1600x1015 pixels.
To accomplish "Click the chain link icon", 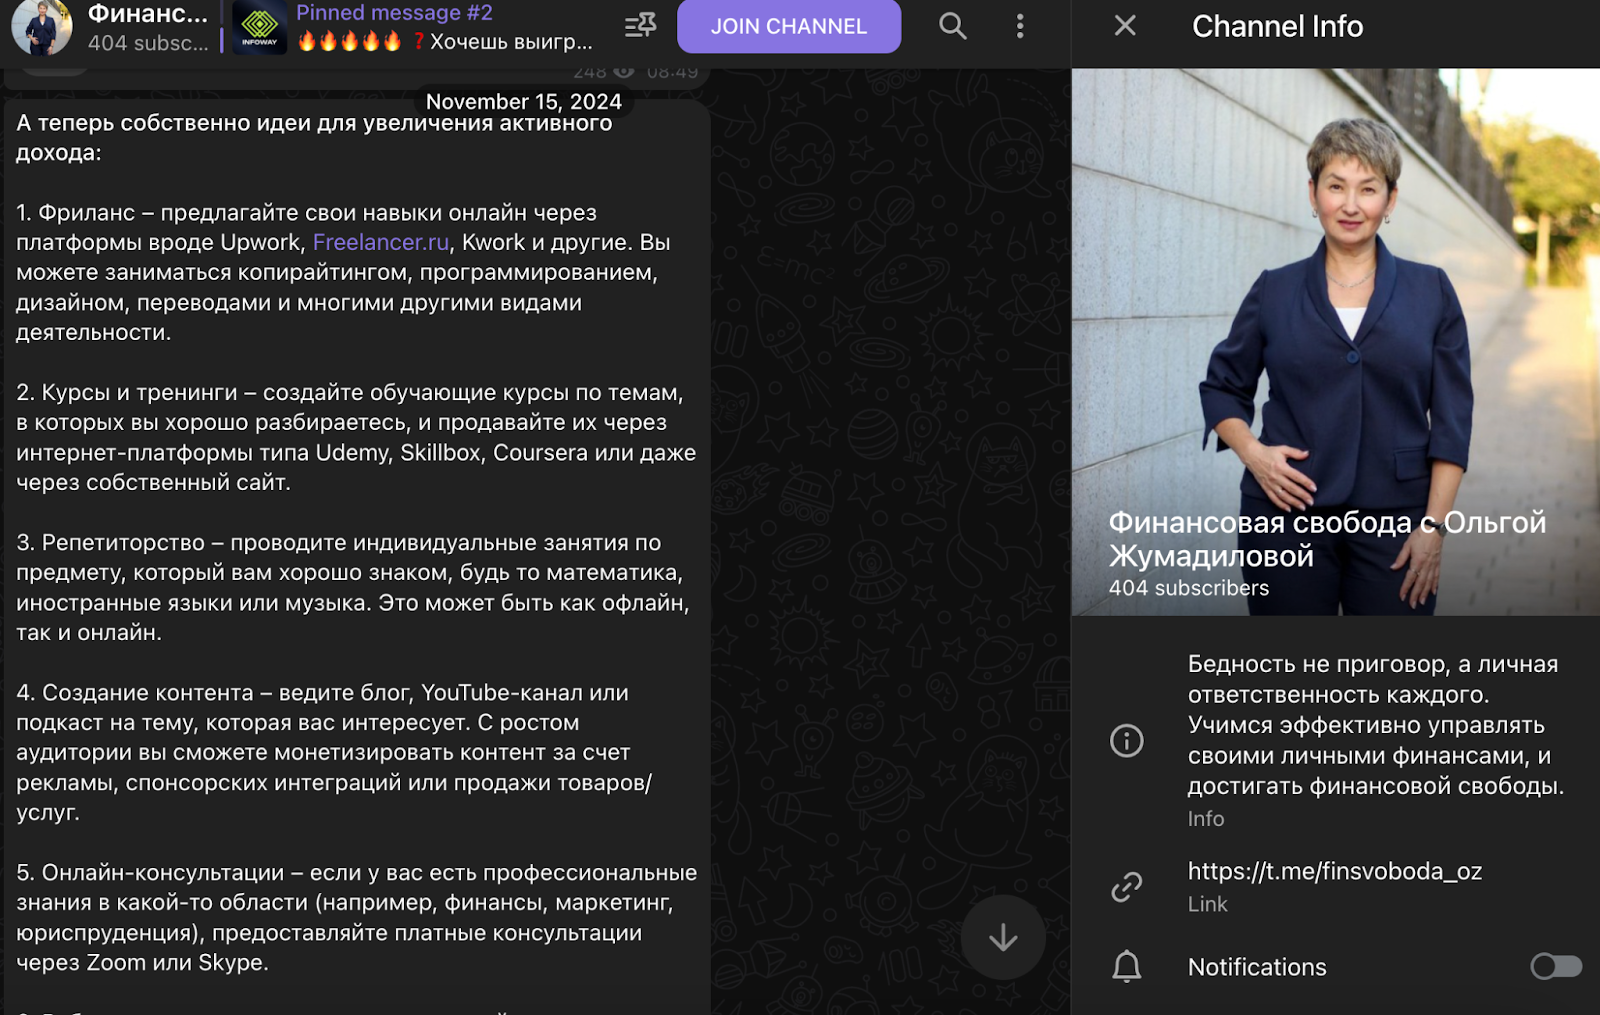I will pyautogui.click(x=1127, y=887).
